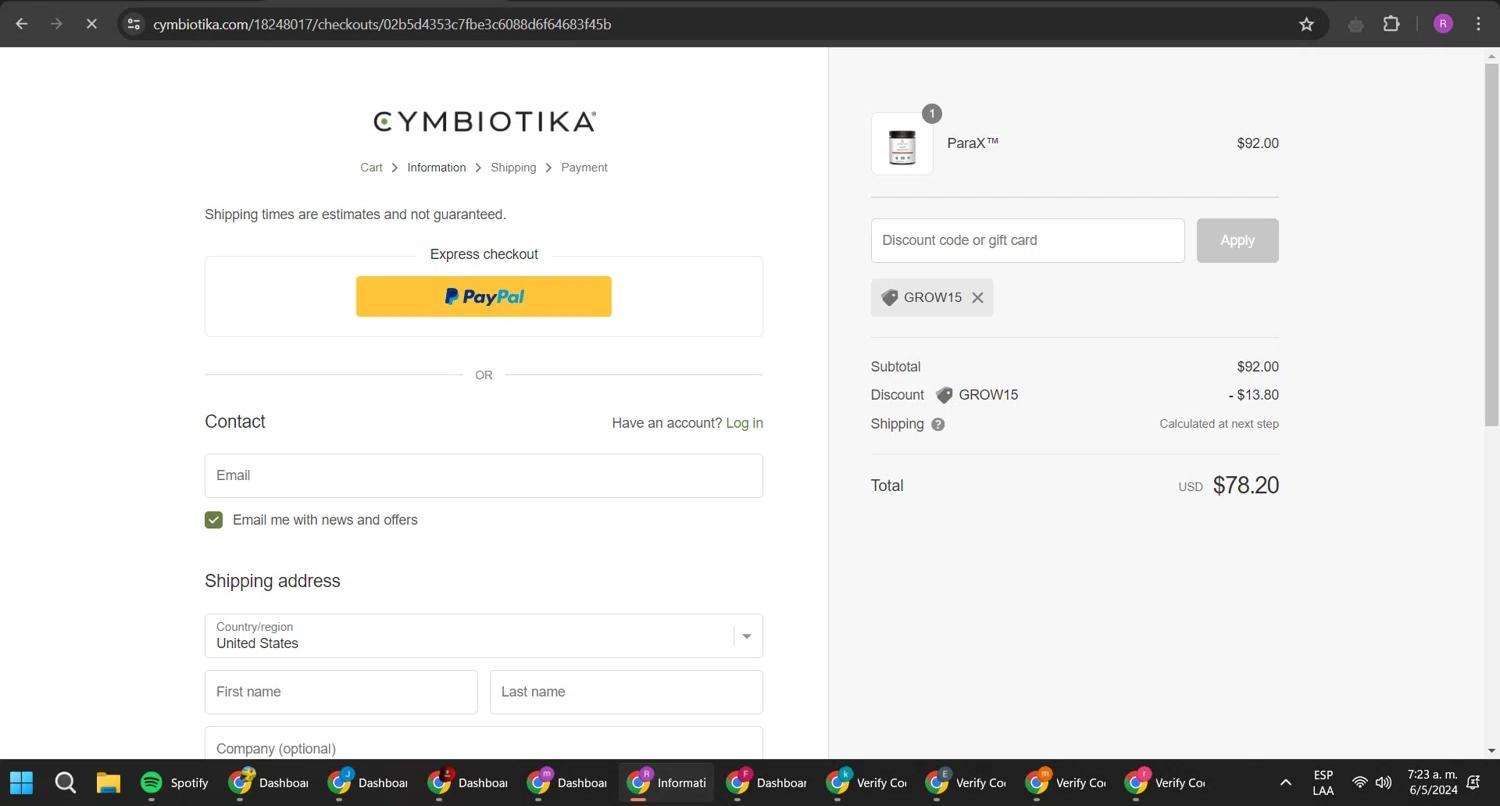Bookmark this page with the star icon
The image size is (1500, 806).
1306,24
